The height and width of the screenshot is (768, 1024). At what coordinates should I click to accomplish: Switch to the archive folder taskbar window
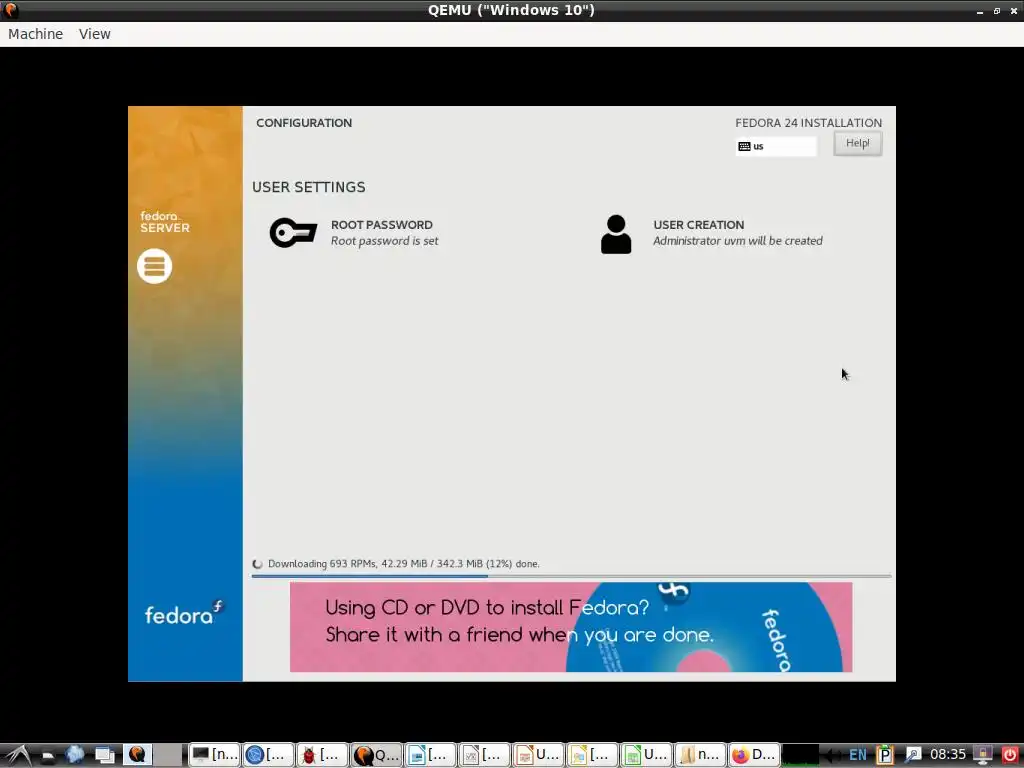click(700, 755)
